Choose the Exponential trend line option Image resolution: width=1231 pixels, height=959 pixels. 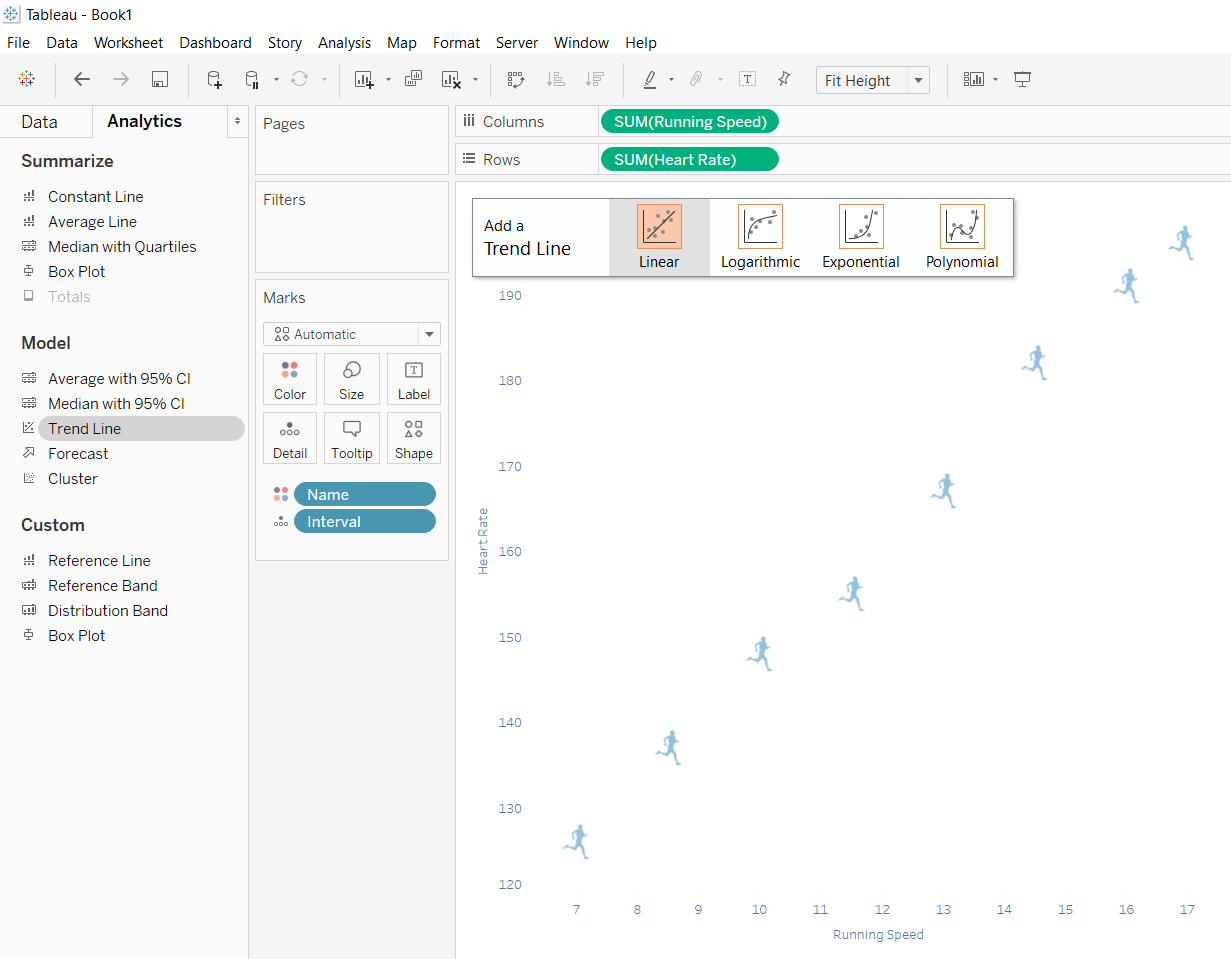click(860, 237)
